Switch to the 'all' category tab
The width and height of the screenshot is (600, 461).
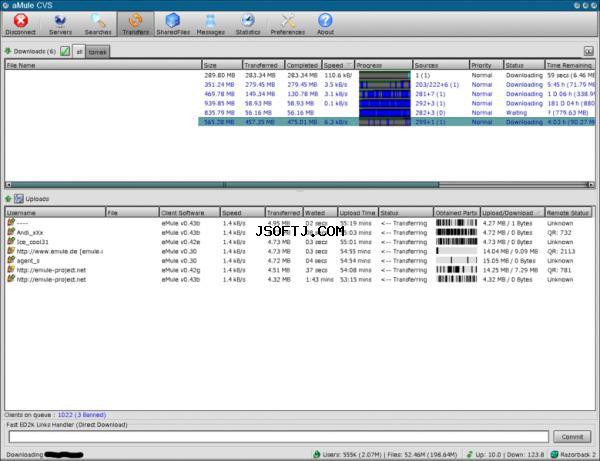(79, 52)
